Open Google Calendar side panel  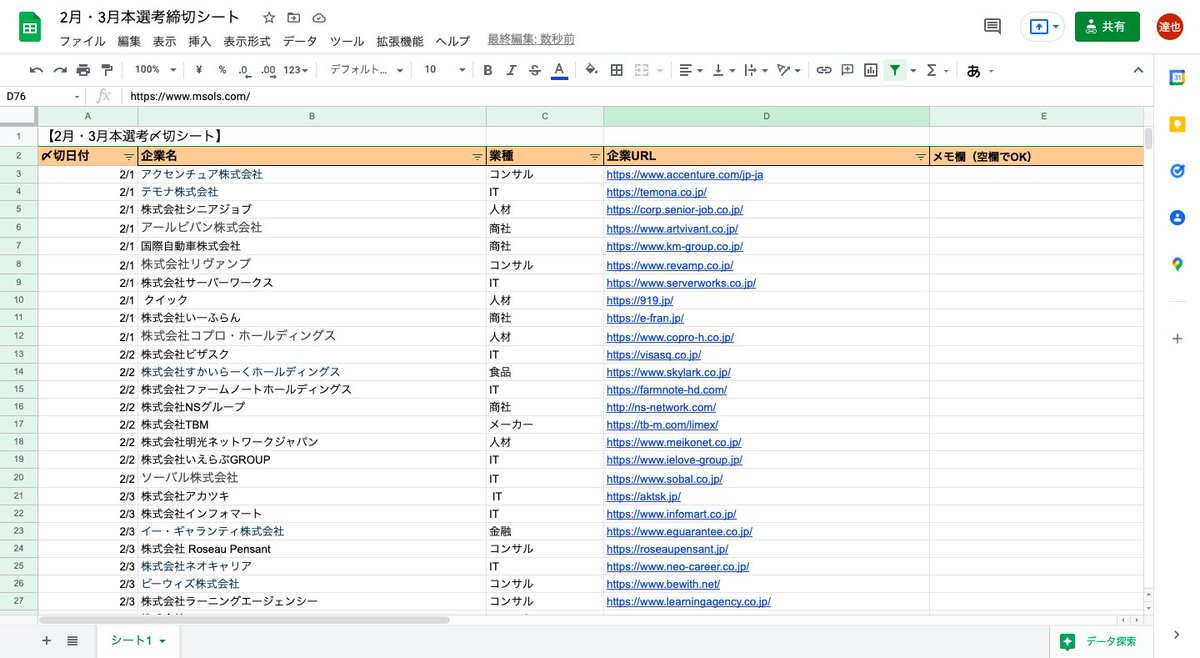(x=1178, y=78)
